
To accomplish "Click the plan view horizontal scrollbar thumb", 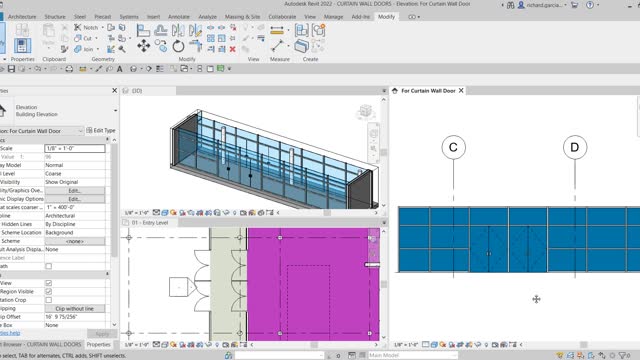I will pos(314,345).
